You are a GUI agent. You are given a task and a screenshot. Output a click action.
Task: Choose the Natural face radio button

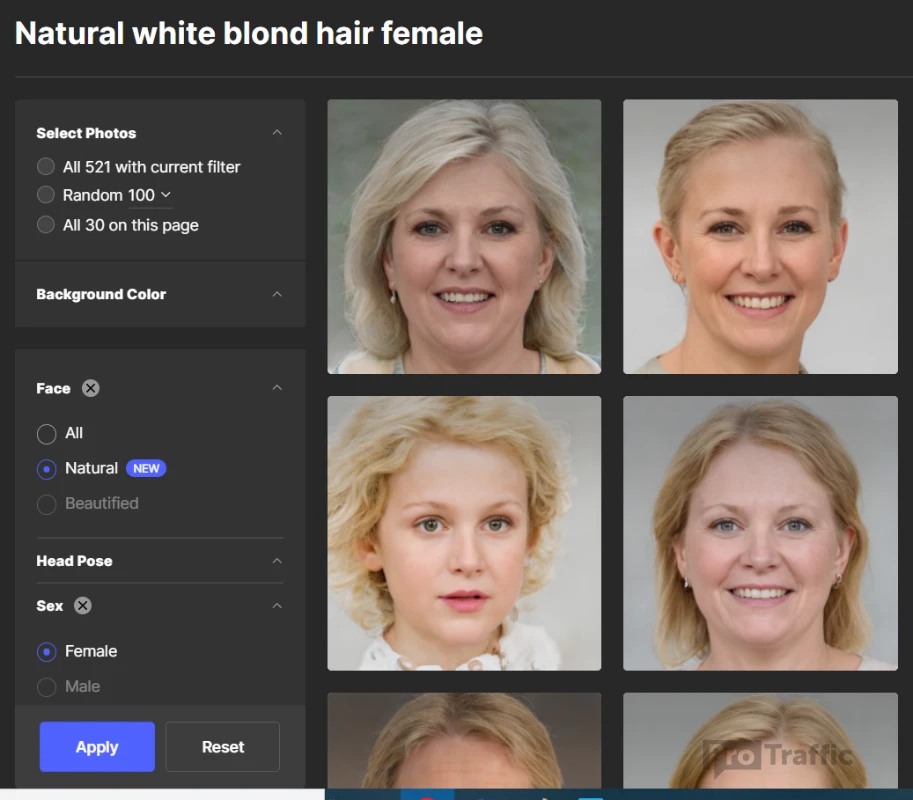pyautogui.click(x=47, y=469)
